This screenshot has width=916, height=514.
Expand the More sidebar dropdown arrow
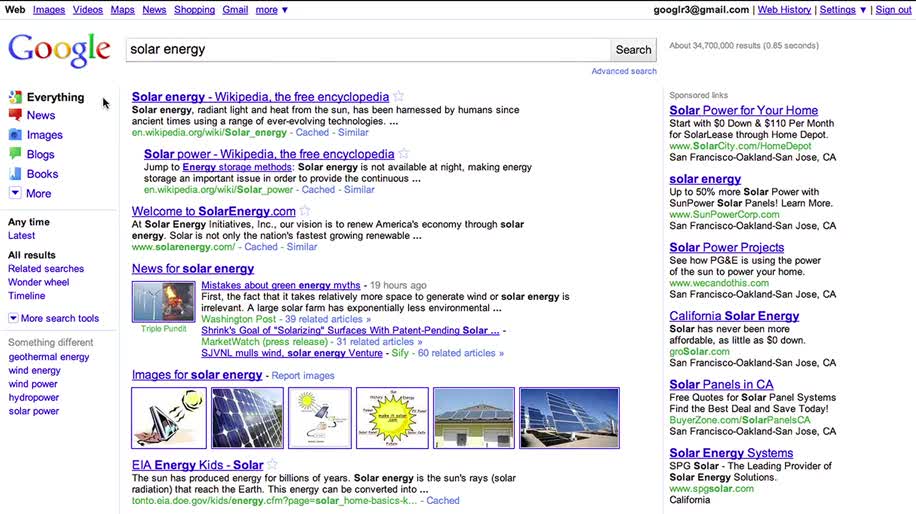coord(15,193)
